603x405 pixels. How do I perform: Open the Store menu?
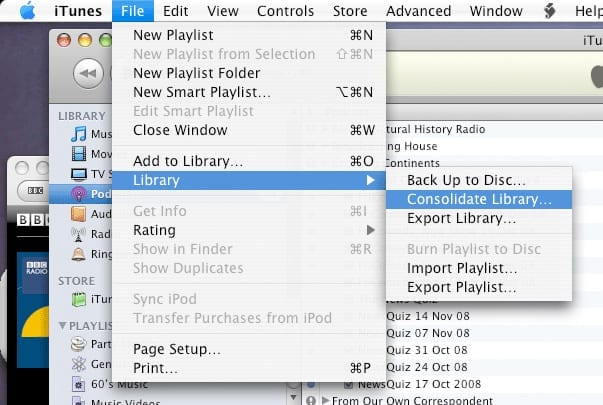[350, 11]
